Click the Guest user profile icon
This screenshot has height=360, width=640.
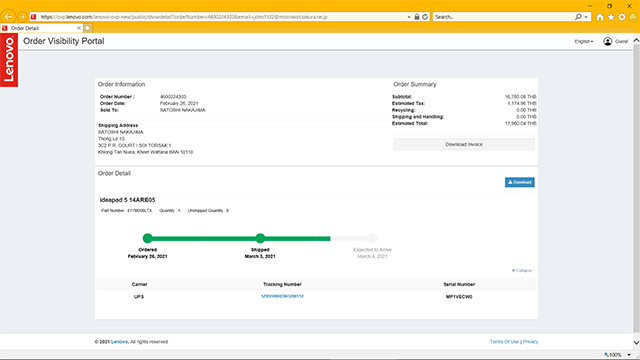tap(608, 41)
